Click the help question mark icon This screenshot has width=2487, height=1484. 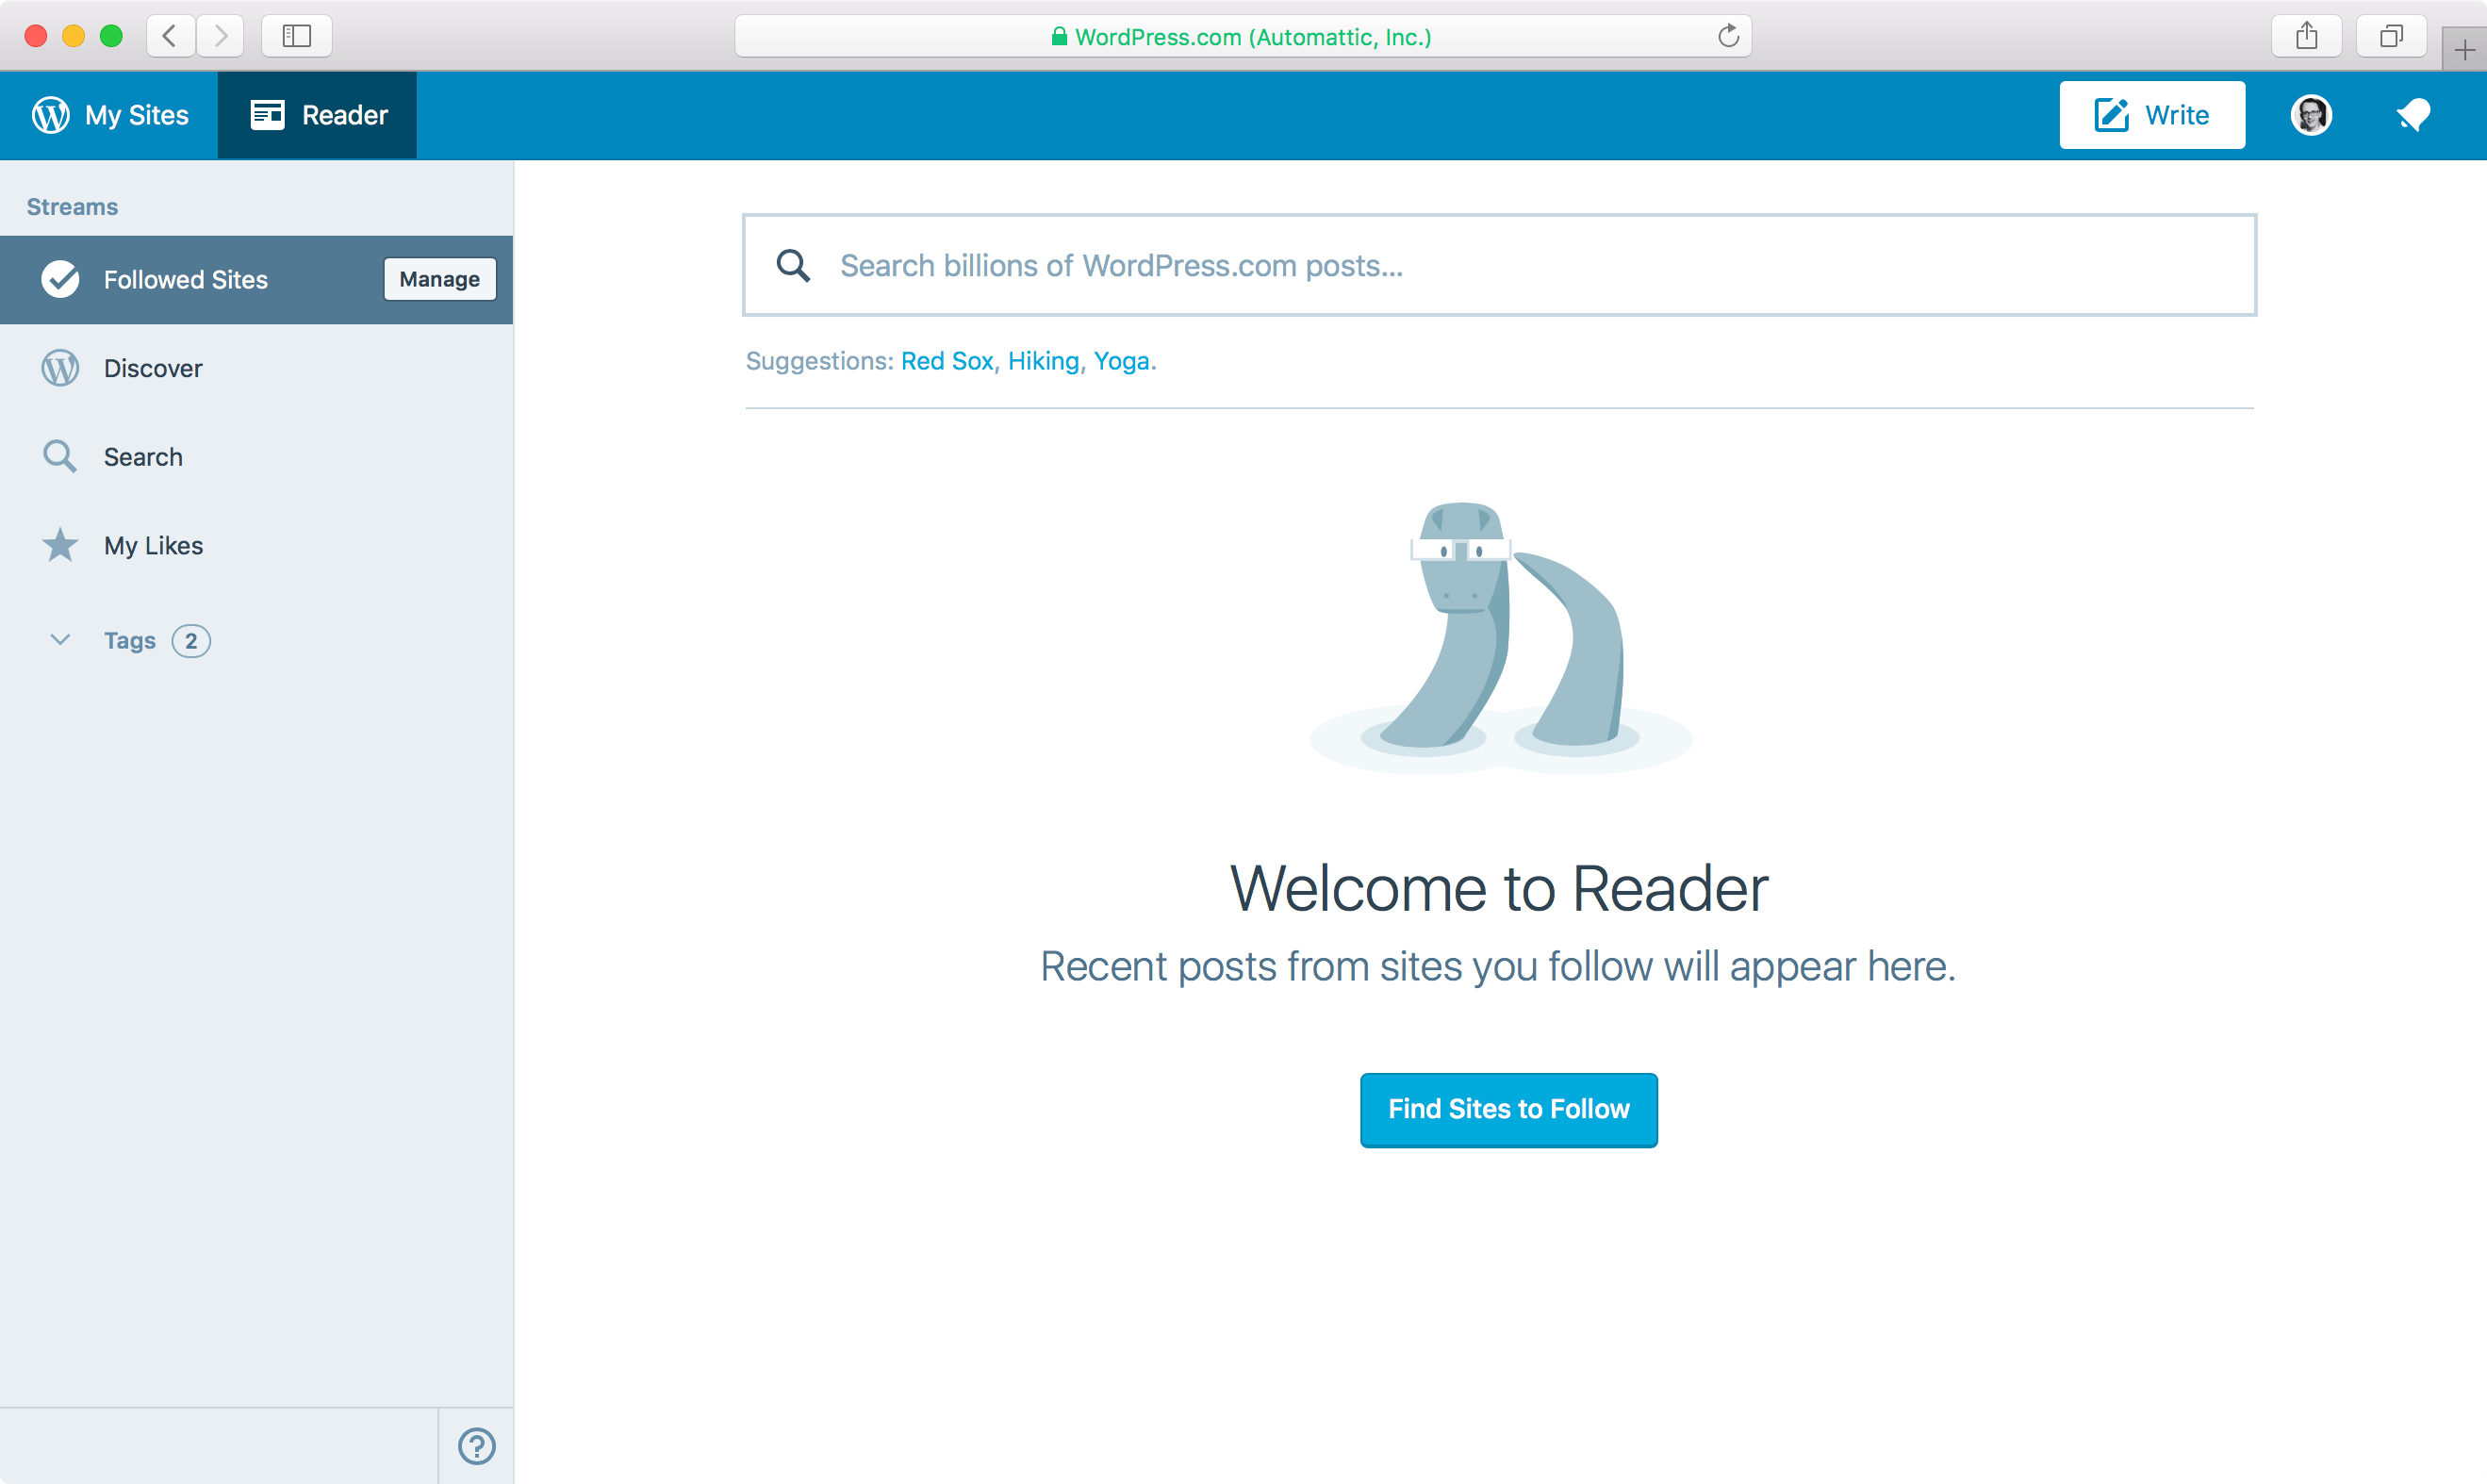[x=476, y=1446]
